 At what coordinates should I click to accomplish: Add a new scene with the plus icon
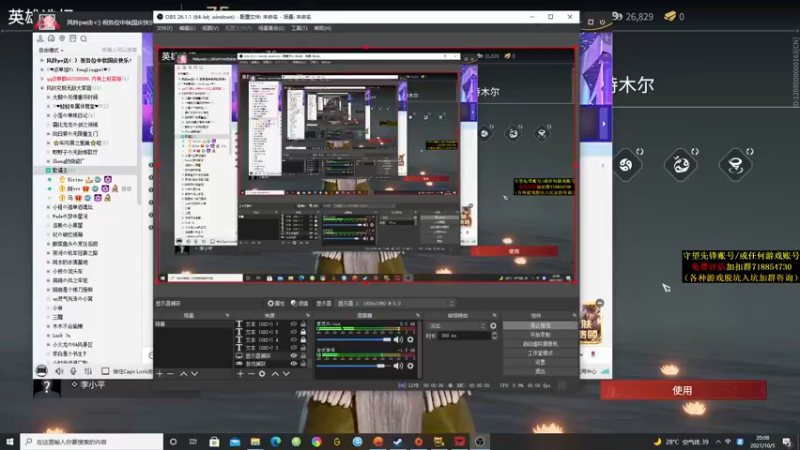[x=160, y=374]
